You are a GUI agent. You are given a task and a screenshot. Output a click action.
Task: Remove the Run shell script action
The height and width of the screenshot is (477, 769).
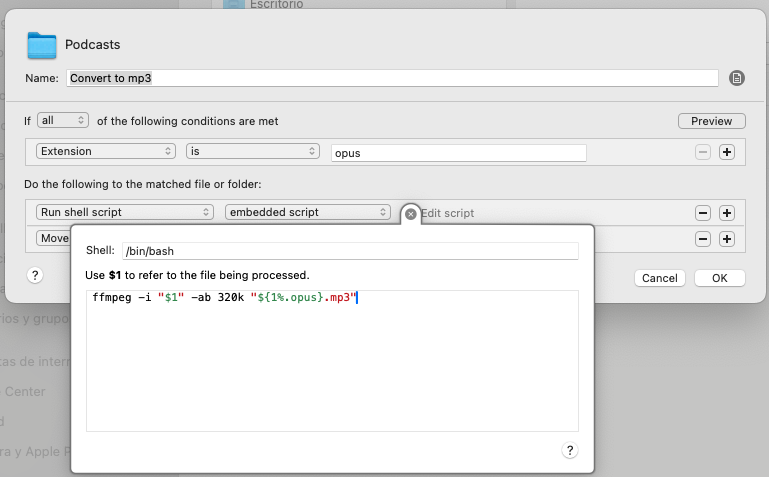703,213
